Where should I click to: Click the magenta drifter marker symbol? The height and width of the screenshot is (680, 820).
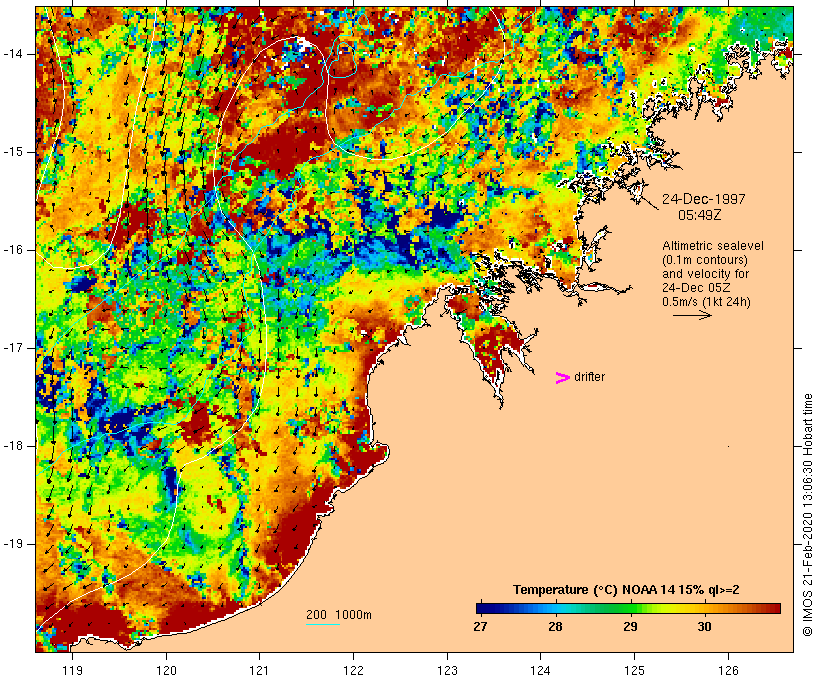(x=562, y=378)
